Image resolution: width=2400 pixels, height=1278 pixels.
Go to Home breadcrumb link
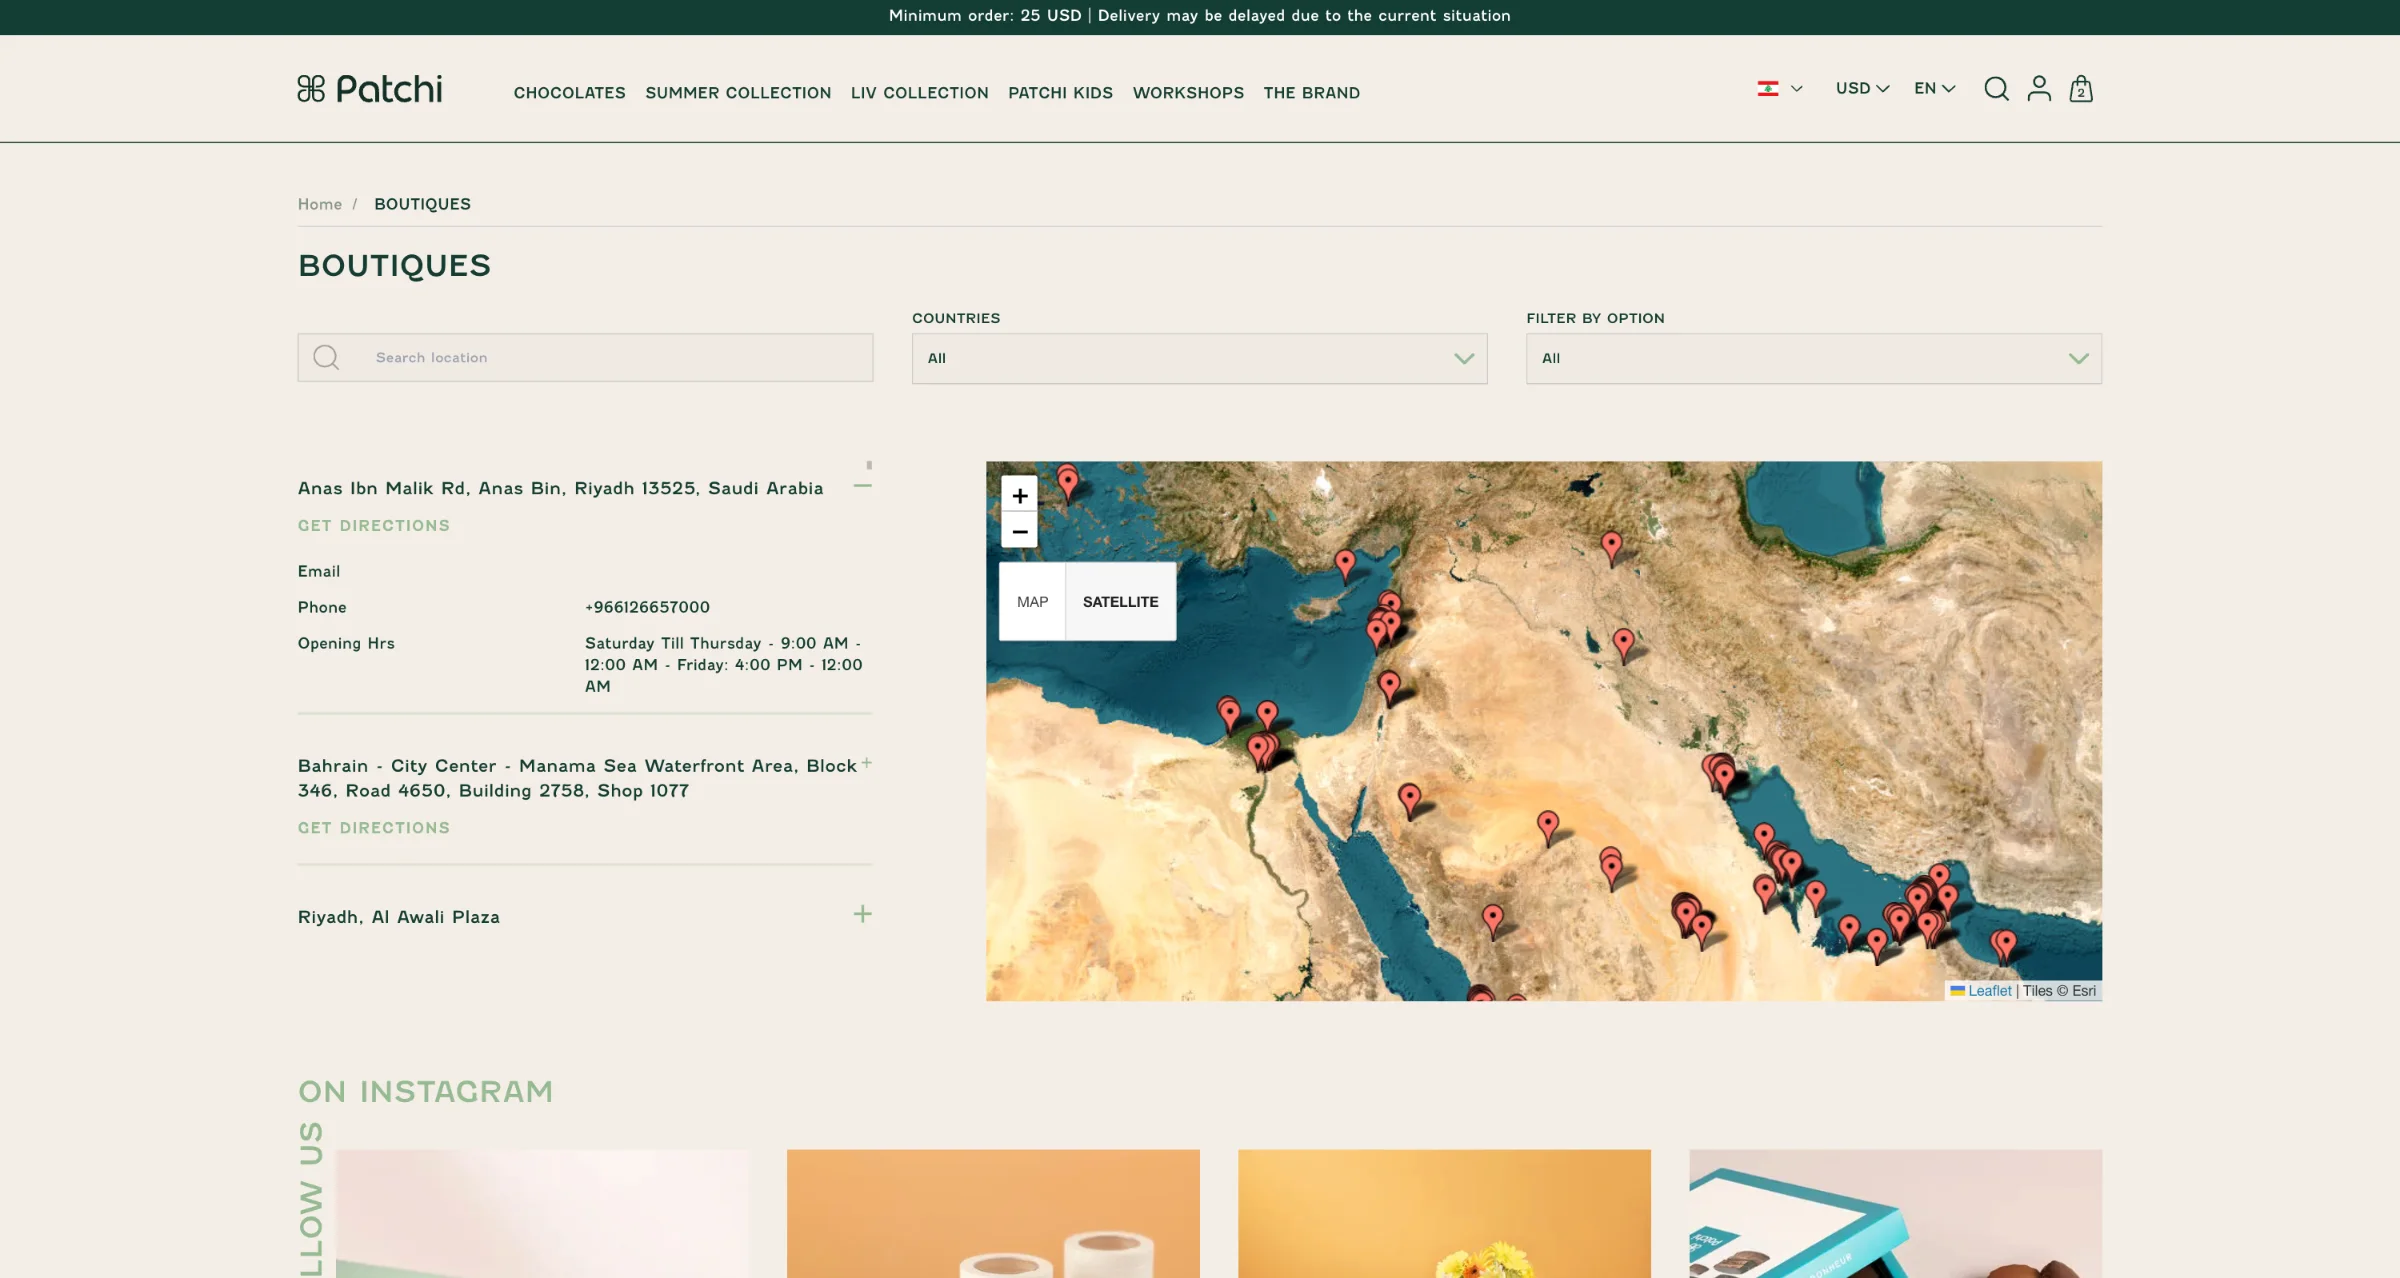(319, 204)
